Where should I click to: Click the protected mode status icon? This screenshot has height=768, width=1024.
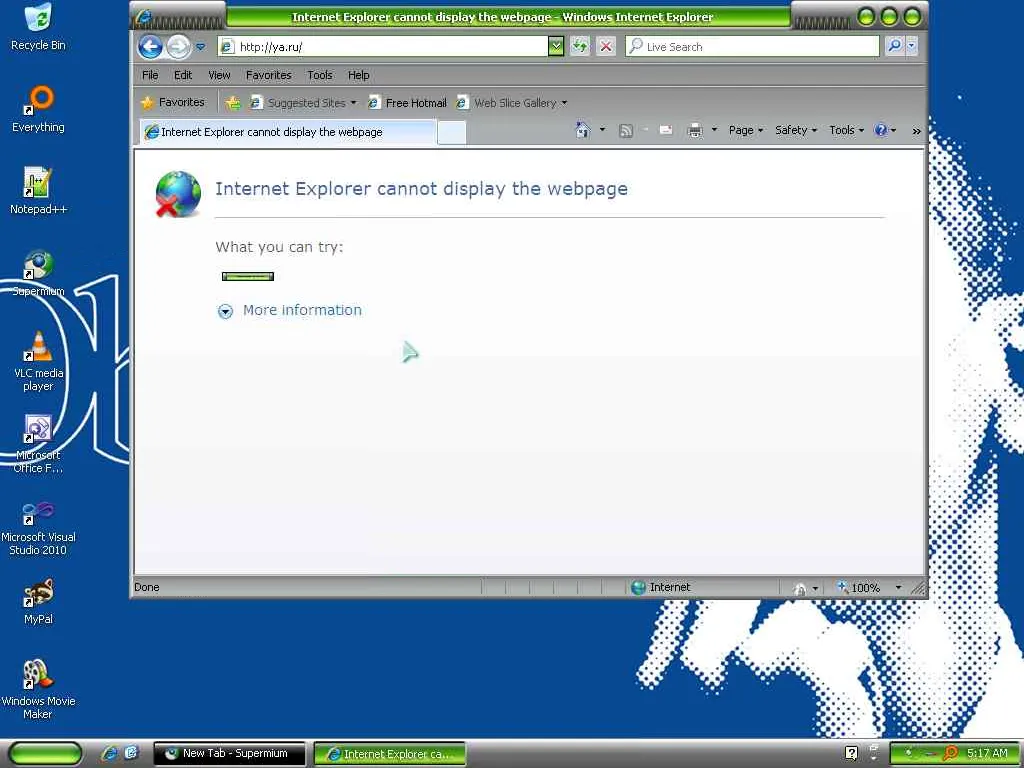(x=800, y=588)
